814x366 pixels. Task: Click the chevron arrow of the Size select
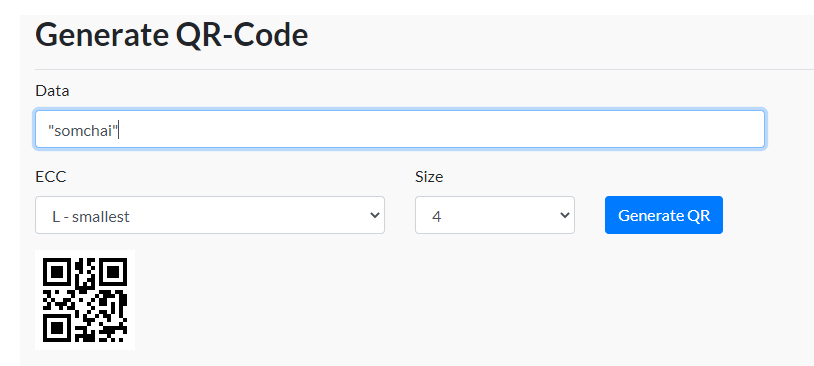tap(564, 215)
